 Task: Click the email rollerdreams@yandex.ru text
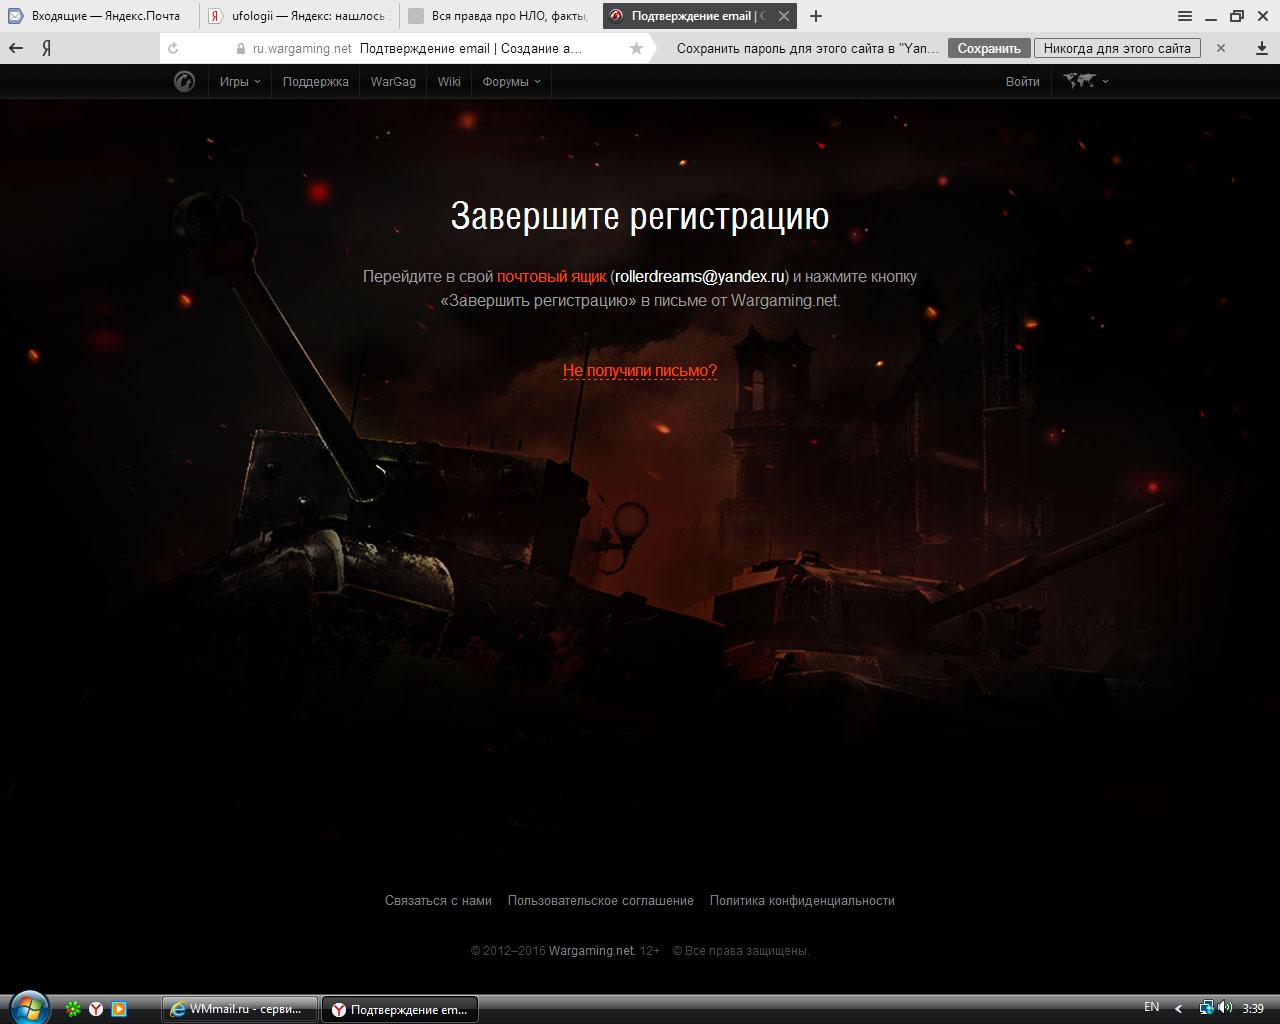pos(700,276)
